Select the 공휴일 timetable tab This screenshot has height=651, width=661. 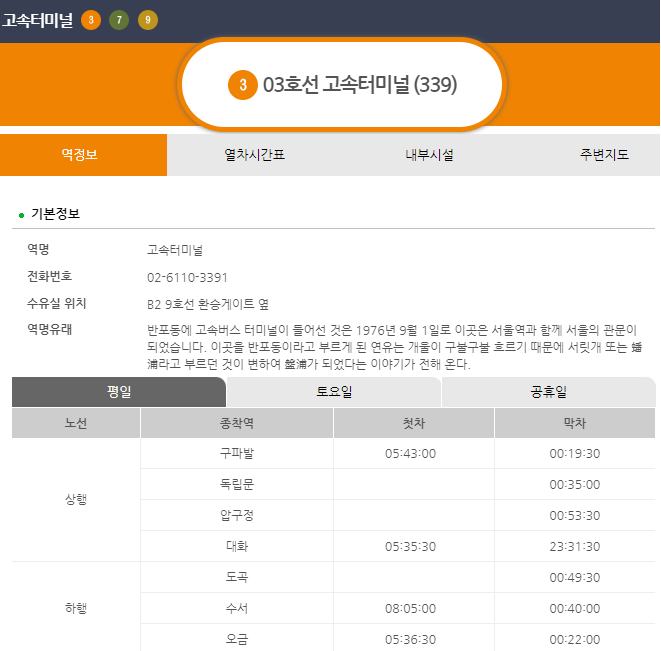[x=548, y=392]
